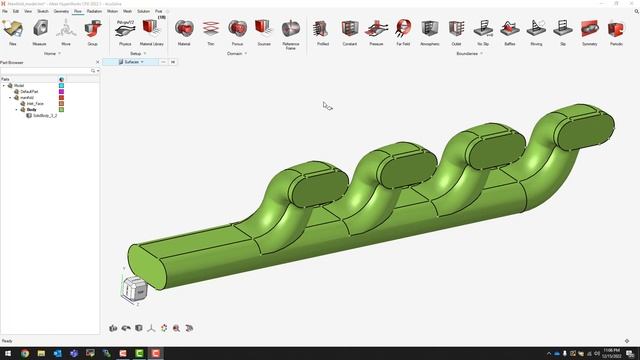Screen dimensions: 640x360
Task: Open the View menu
Action: coord(28,11)
